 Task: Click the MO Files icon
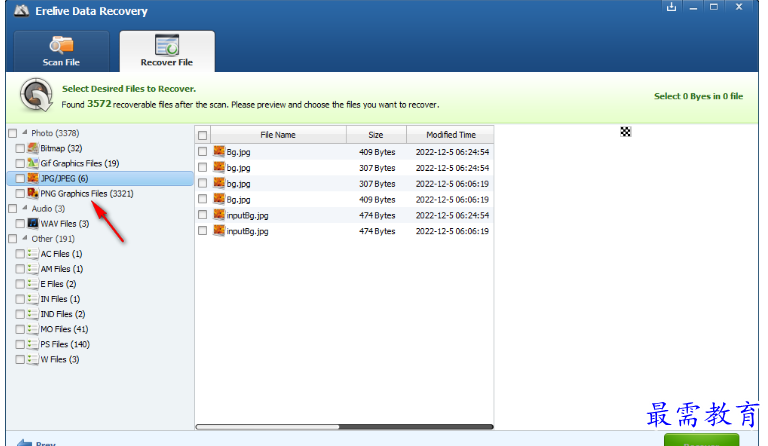tap(33, 329)
